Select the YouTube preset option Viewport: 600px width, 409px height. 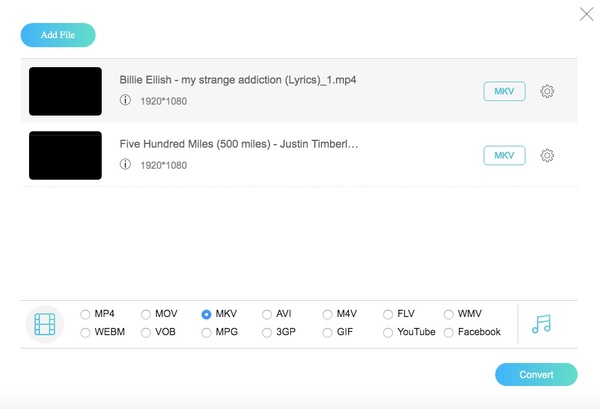pyautogui.click(x=388, y=332)
